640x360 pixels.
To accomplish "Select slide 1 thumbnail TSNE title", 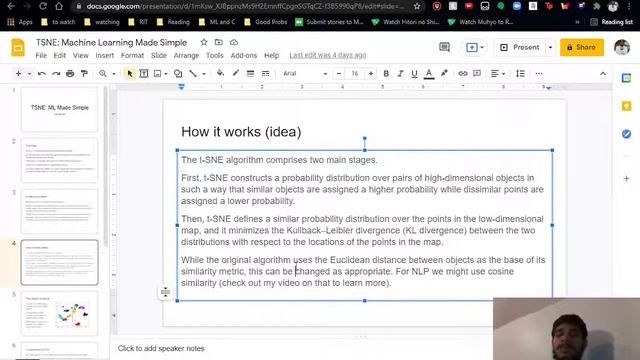I will [x=60, y=109].
